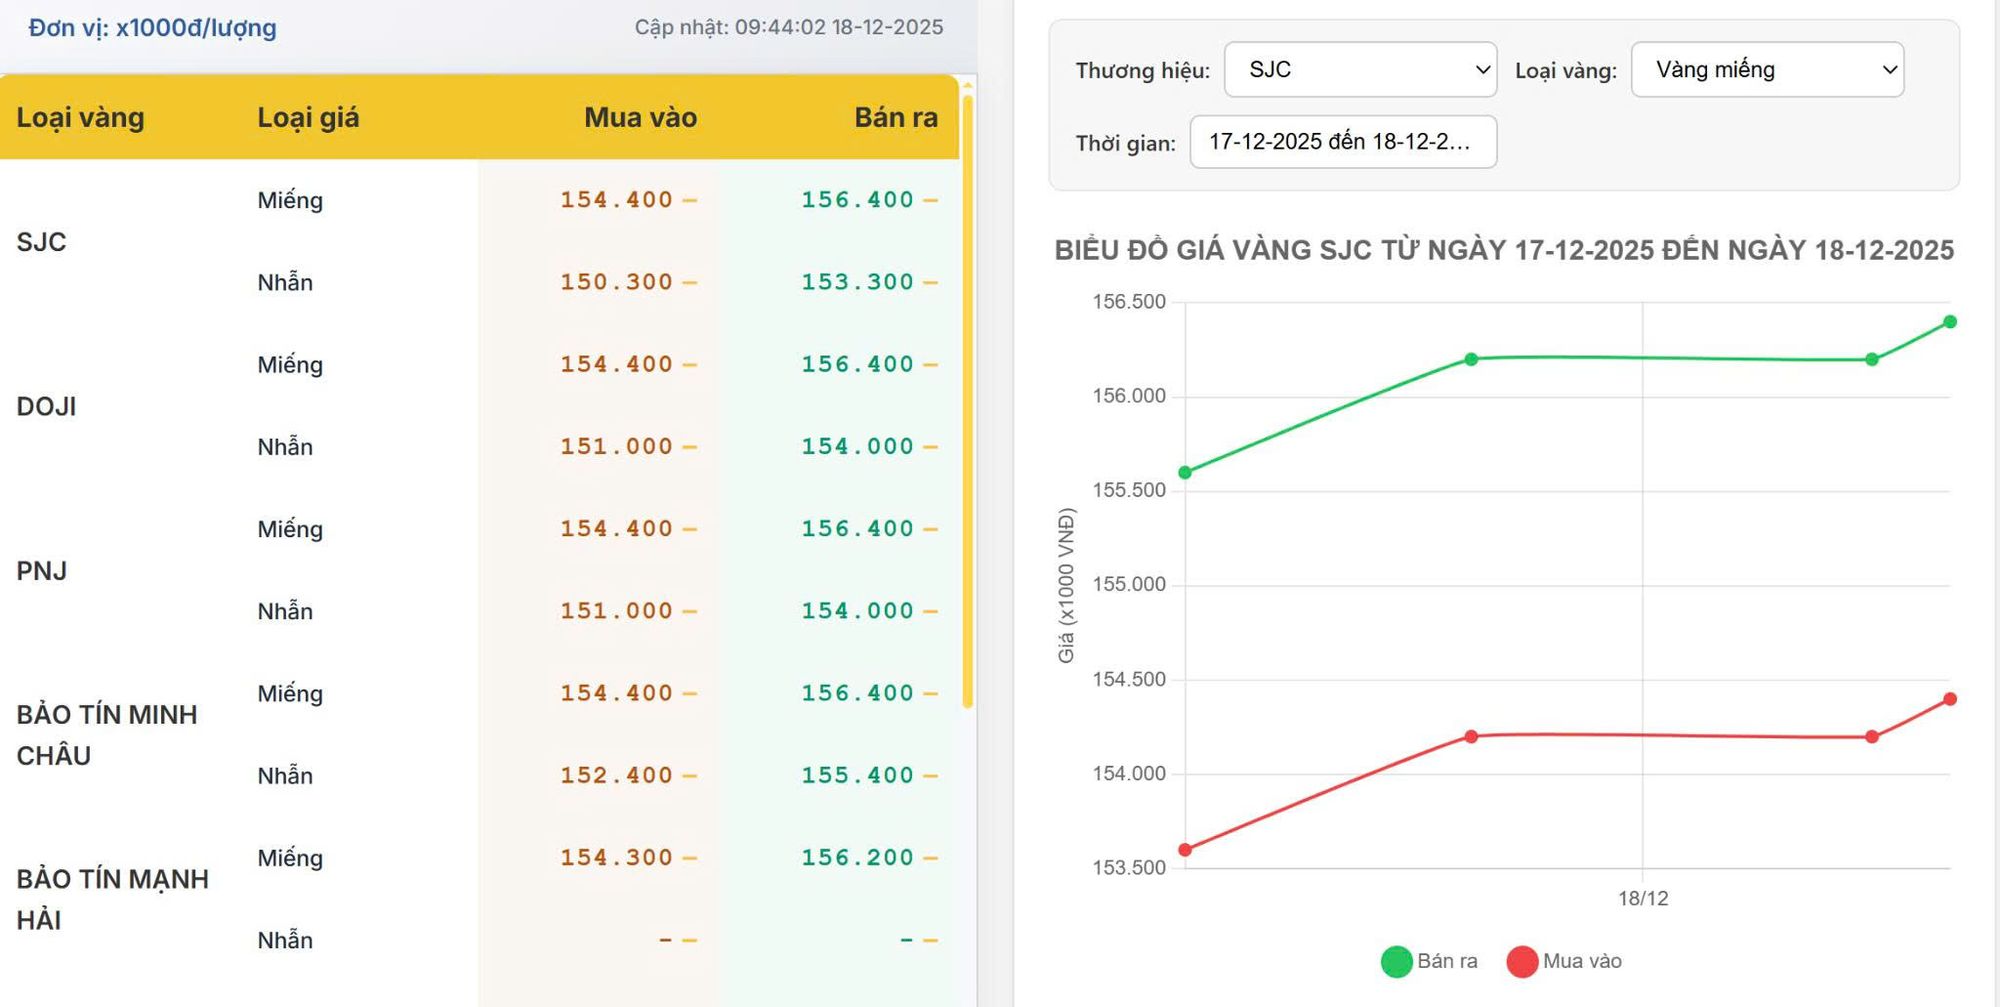Click the dash icon next to SJC Nhẫn sell price
Image resolution: width=2000 pixels, height=1007 pixels.
point(930,282)
